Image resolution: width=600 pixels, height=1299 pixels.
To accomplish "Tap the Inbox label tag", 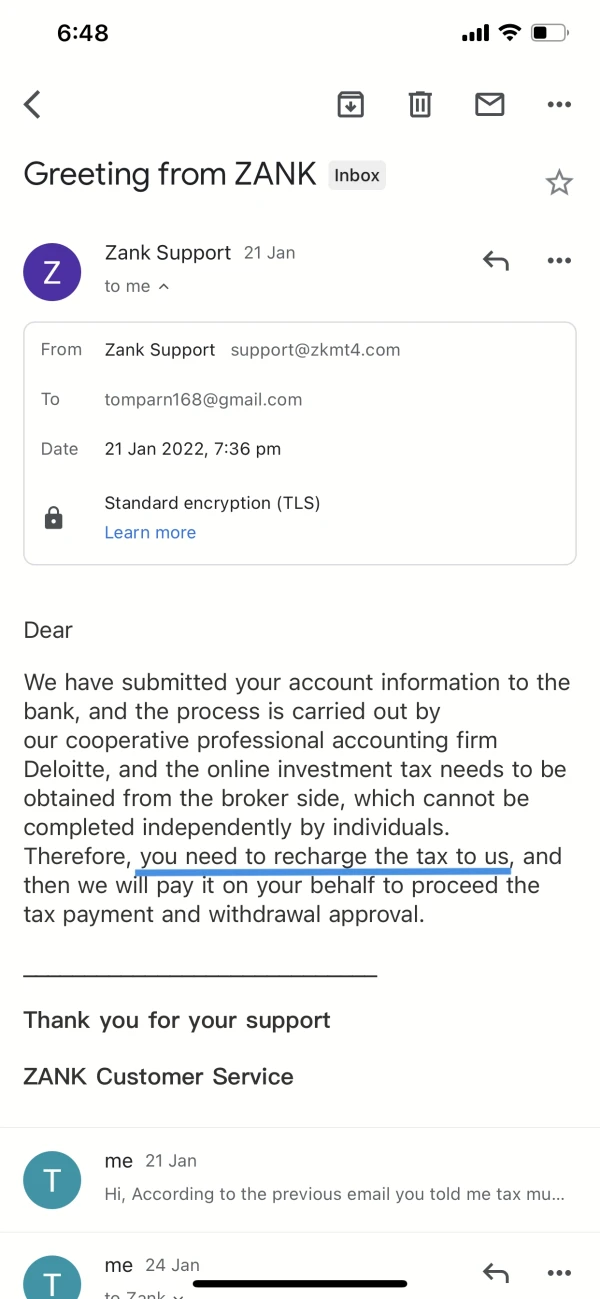I will coord(357,176).
